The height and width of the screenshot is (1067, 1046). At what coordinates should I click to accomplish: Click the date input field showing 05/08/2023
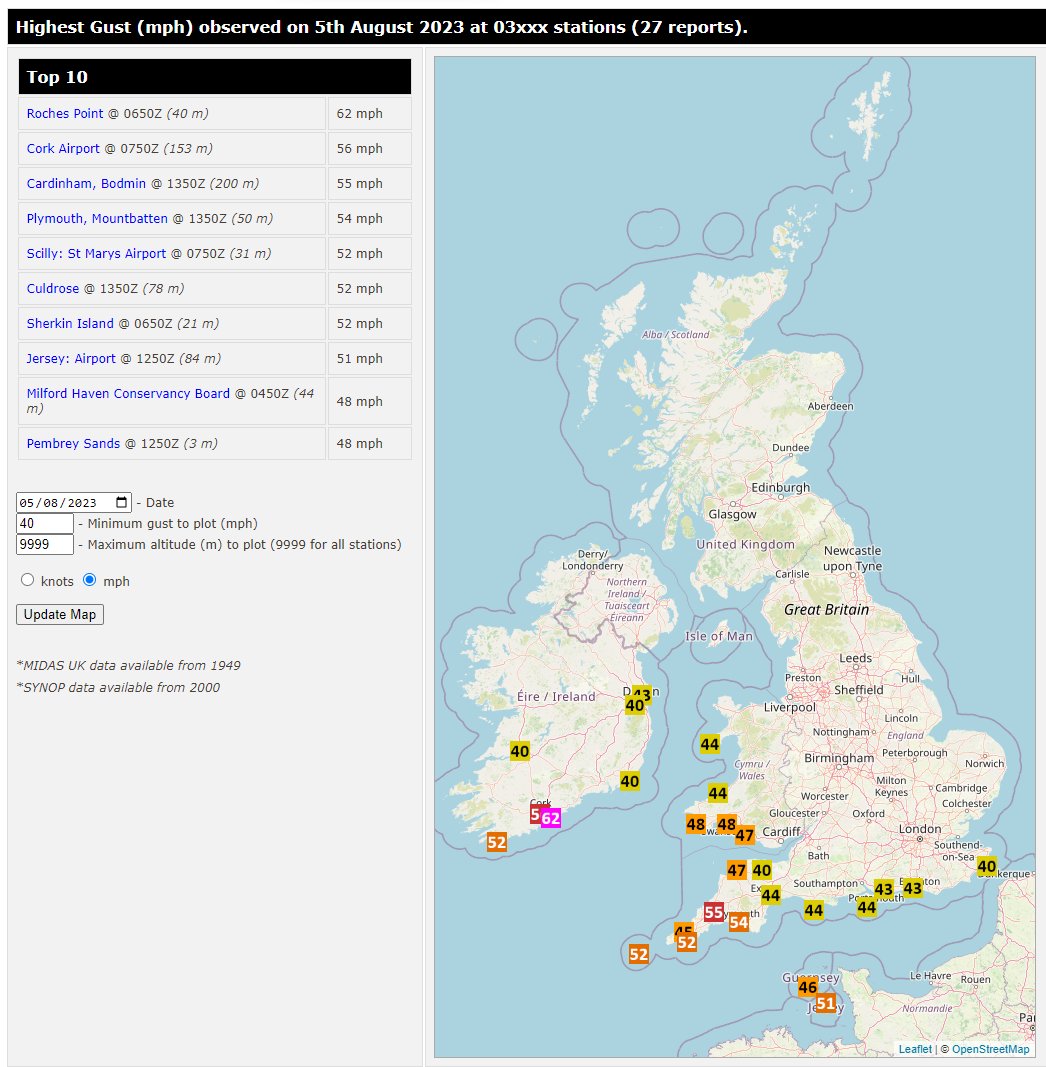(73, 502)
